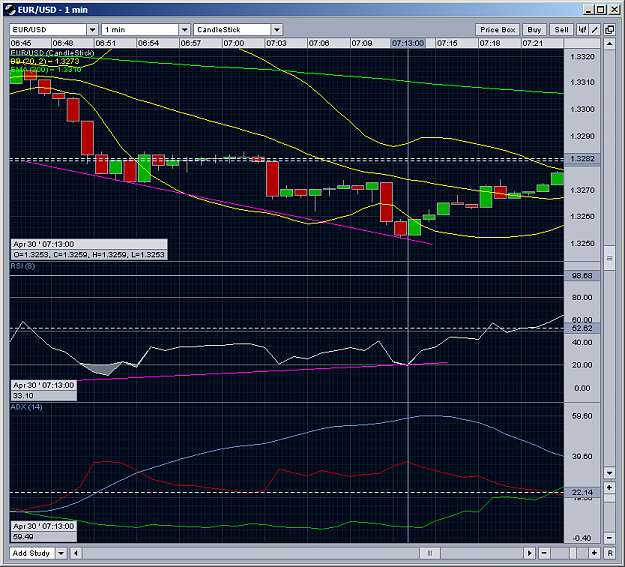
Task: Click the 07:00 time axis label
Action: [234, 43]
